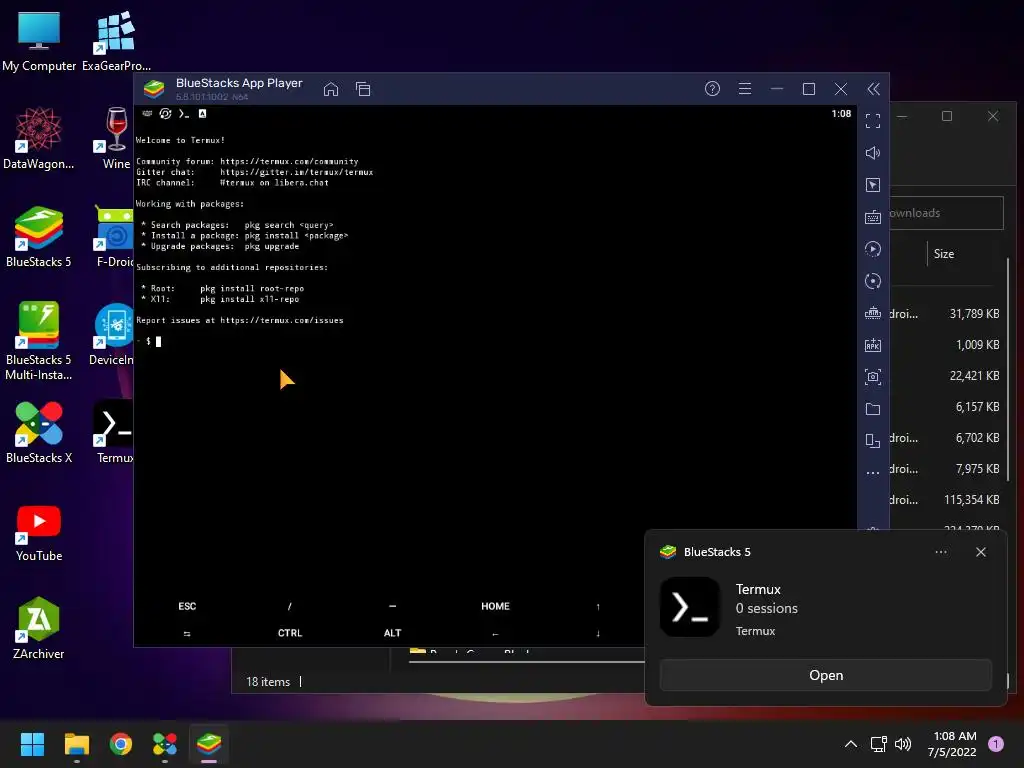
Task: Click Open in Termux notification
Action: [x=825, y=675]
